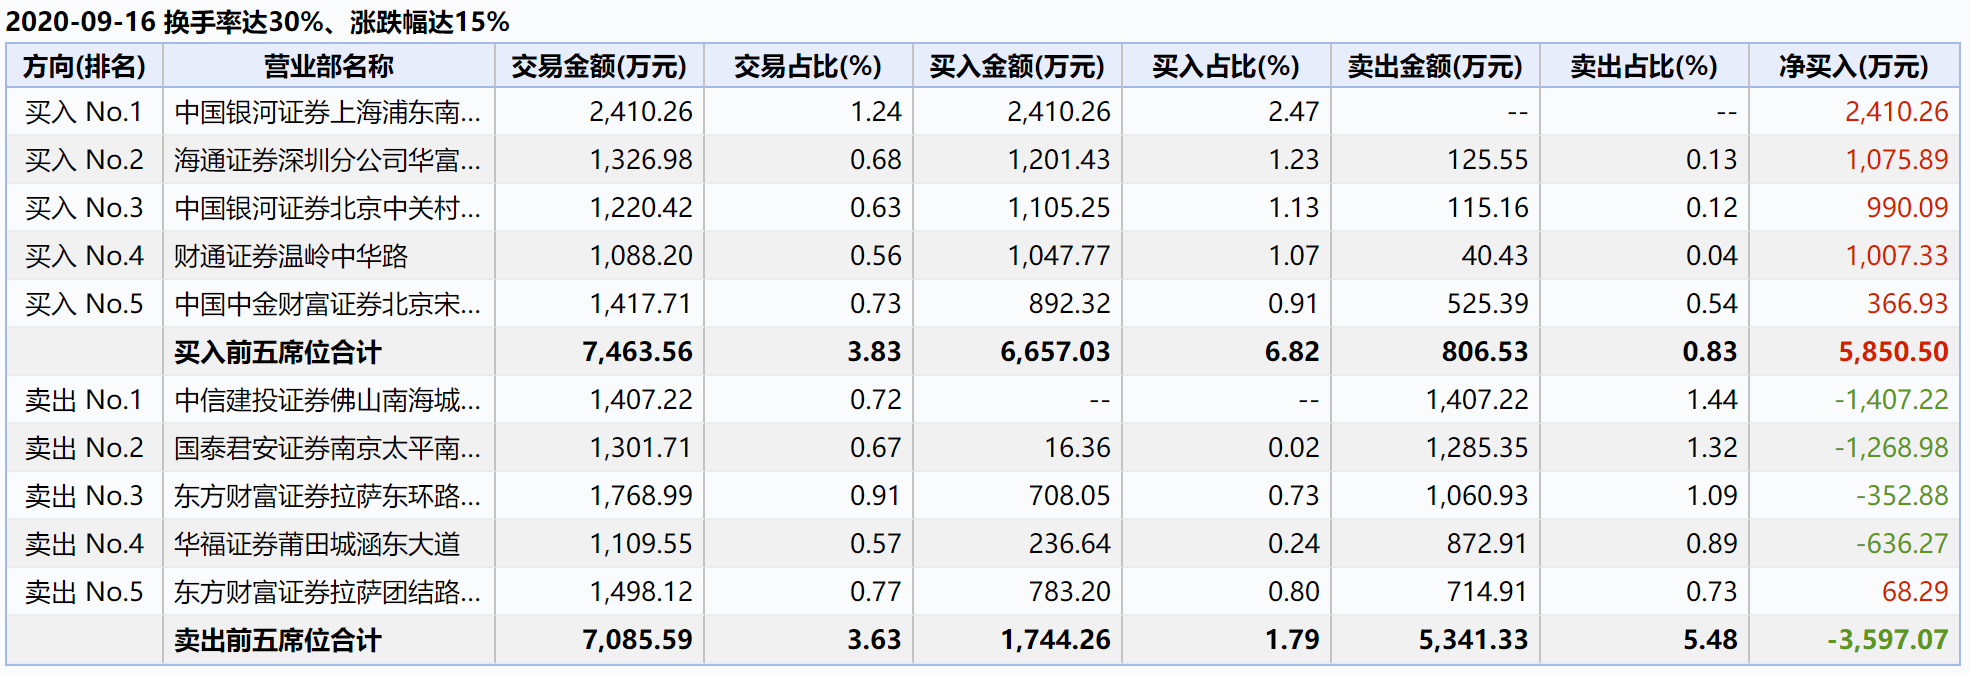Click the 营业部名称 column header
Image resolution: width=1969 pixels, height=676 pixels.
tap(328, 66)
